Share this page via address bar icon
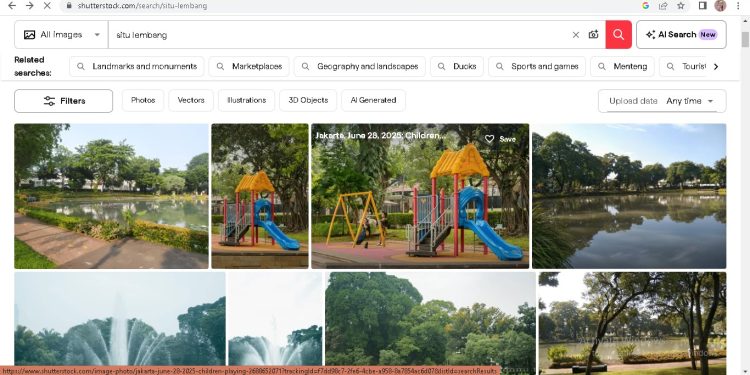The image size is (750, 375). click(x=663, y=6)
